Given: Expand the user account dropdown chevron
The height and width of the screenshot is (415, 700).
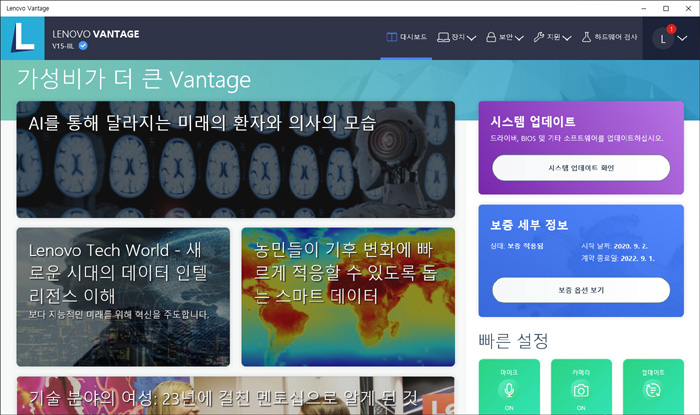Looking at the screenshot, I should tap(682, 38).
